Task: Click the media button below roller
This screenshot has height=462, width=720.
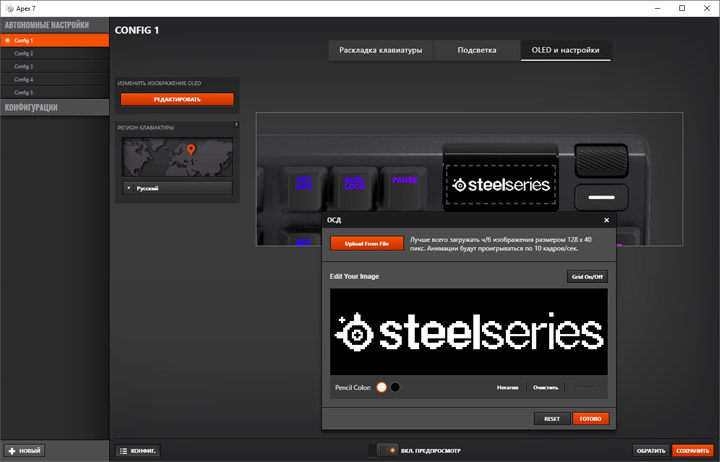Action: point(601,197)
